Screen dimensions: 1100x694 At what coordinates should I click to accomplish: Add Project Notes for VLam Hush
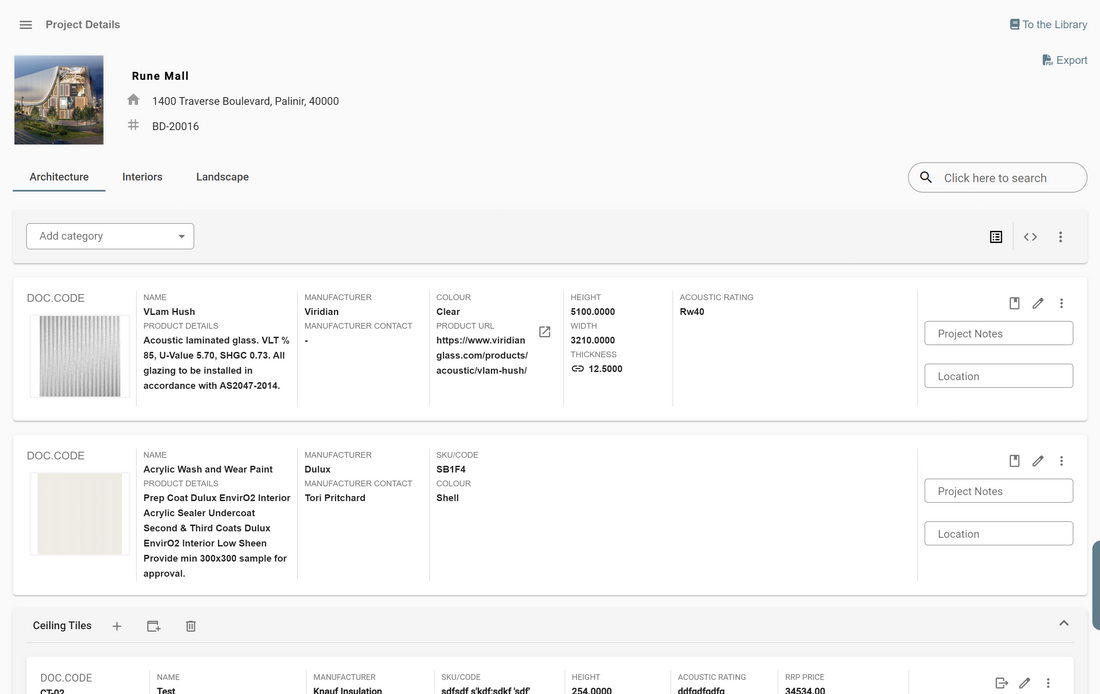[998, 332]
